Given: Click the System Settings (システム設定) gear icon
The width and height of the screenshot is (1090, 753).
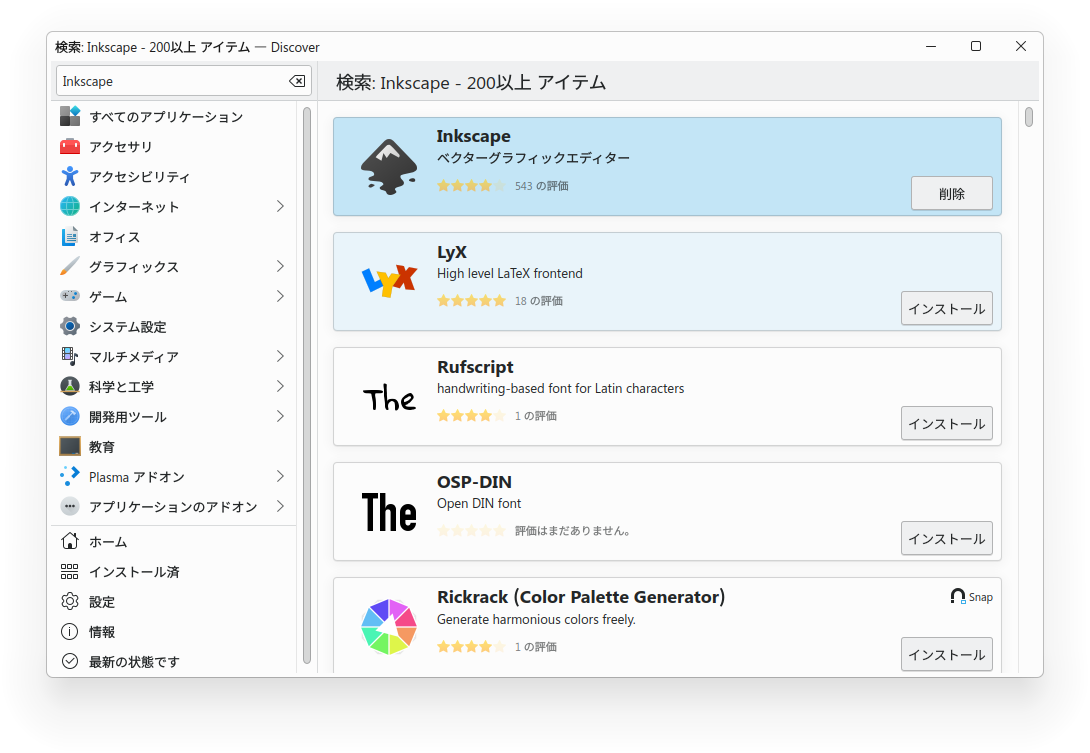Looking at the screenshot, I should tap(70, 326).
